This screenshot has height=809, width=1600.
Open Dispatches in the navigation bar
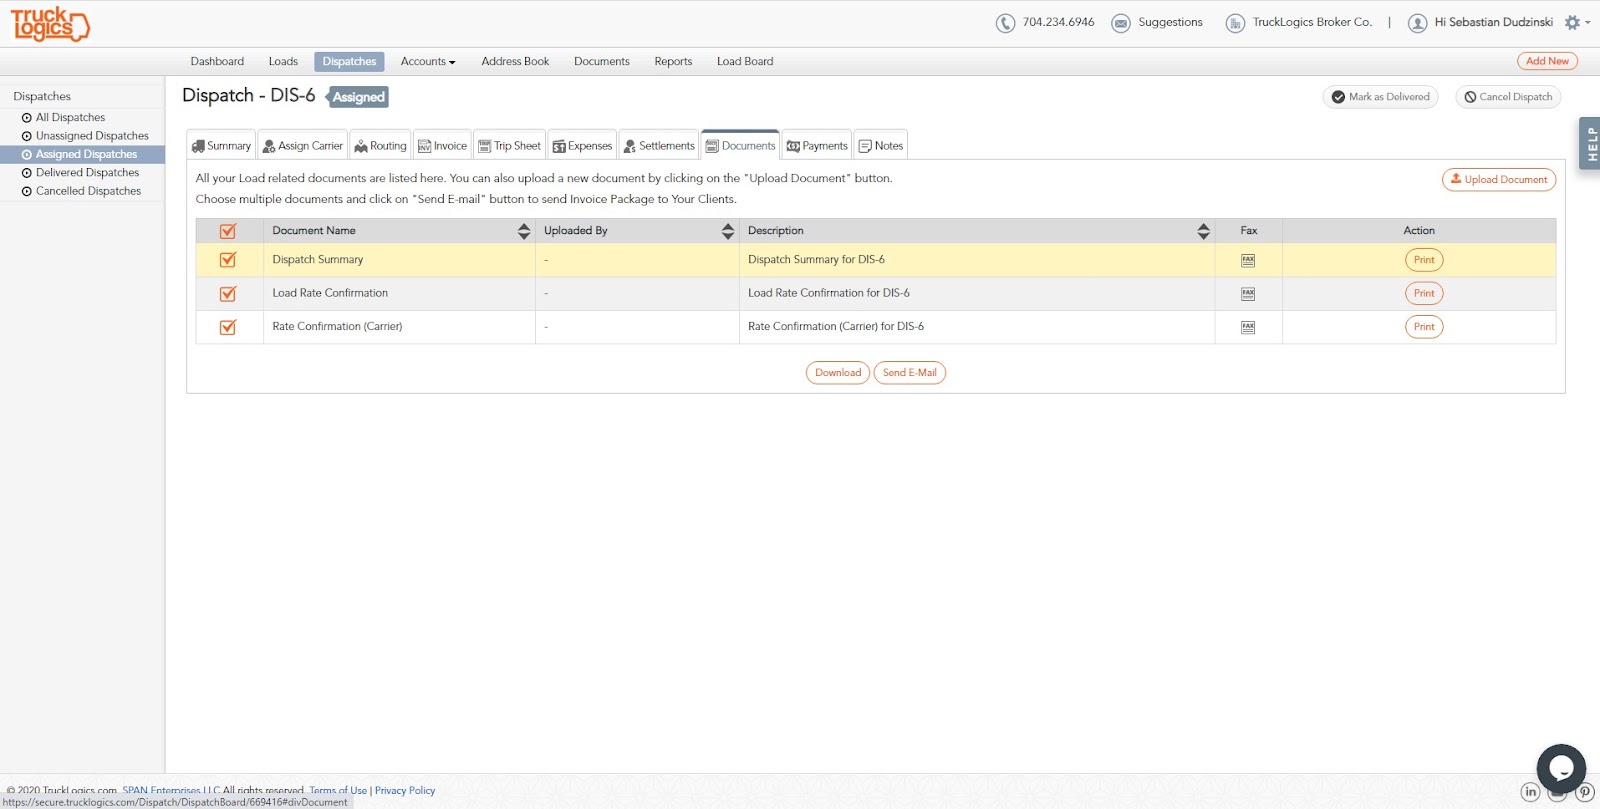(x=349, y=62)
